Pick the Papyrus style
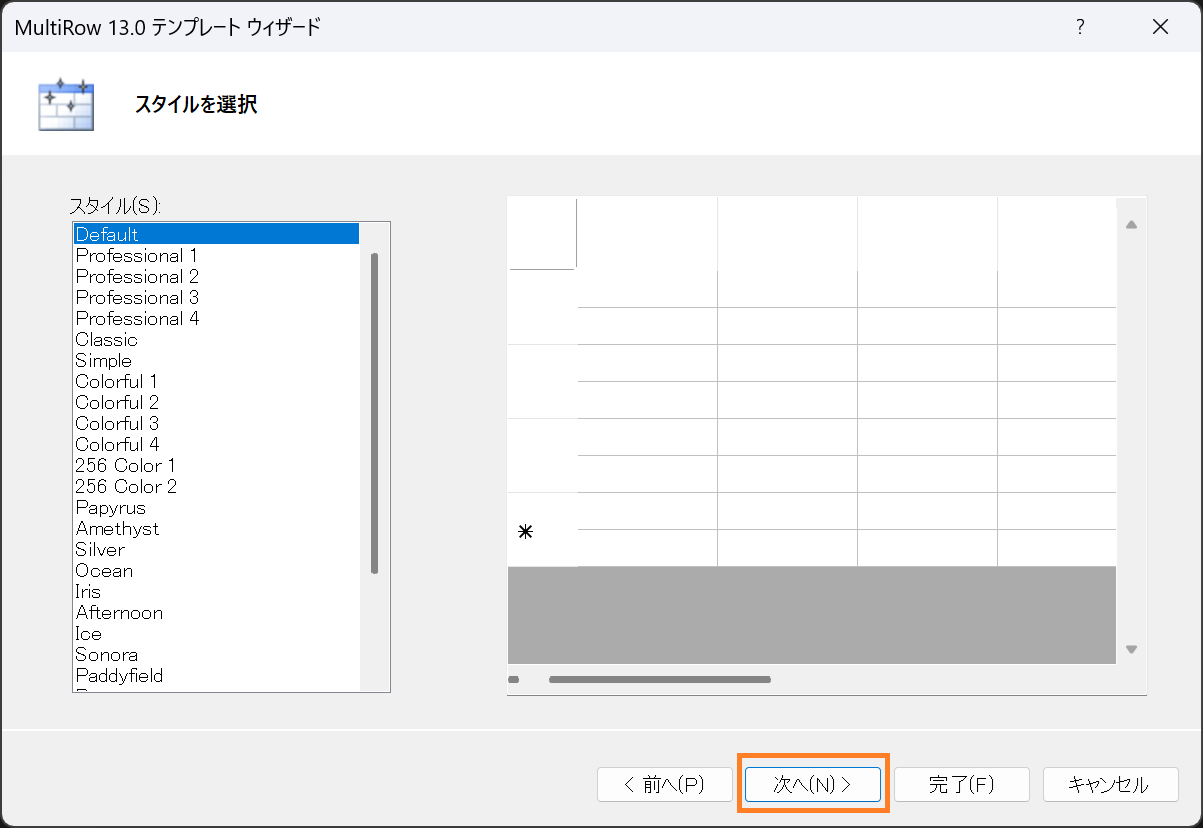 (x=216, y=507)
